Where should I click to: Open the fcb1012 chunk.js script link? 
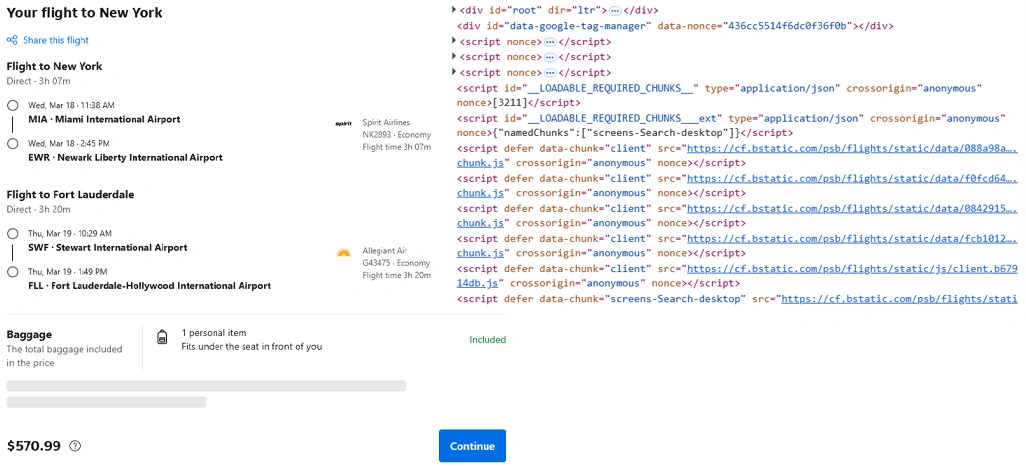point(853,239)
